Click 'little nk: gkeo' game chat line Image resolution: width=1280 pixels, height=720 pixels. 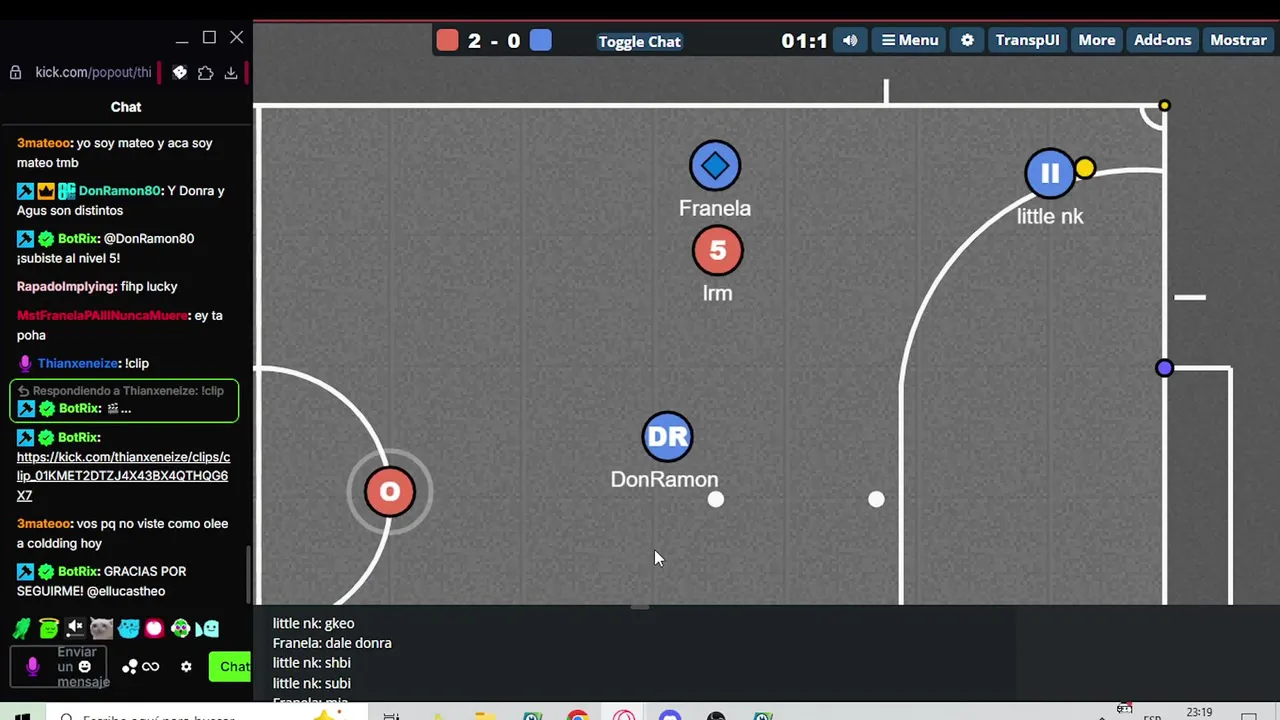pyautogui.click(x=313, y=624)
